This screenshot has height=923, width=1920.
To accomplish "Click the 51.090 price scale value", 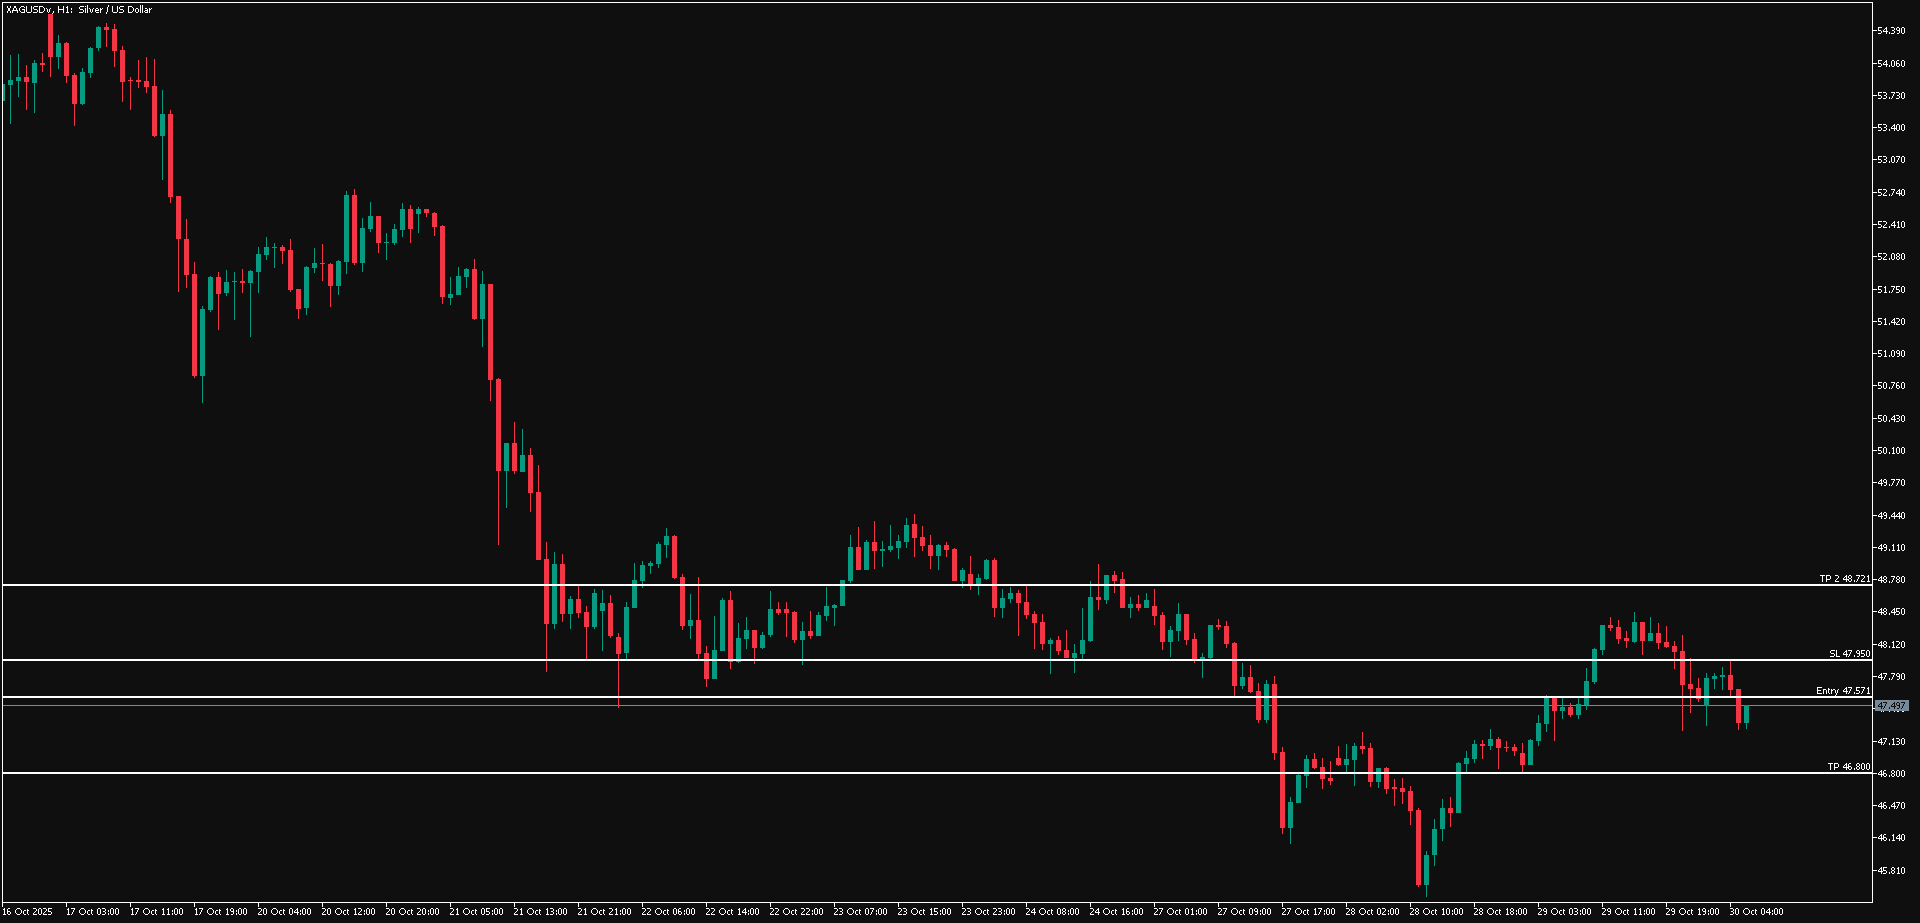I will (x=1890, y=354).
